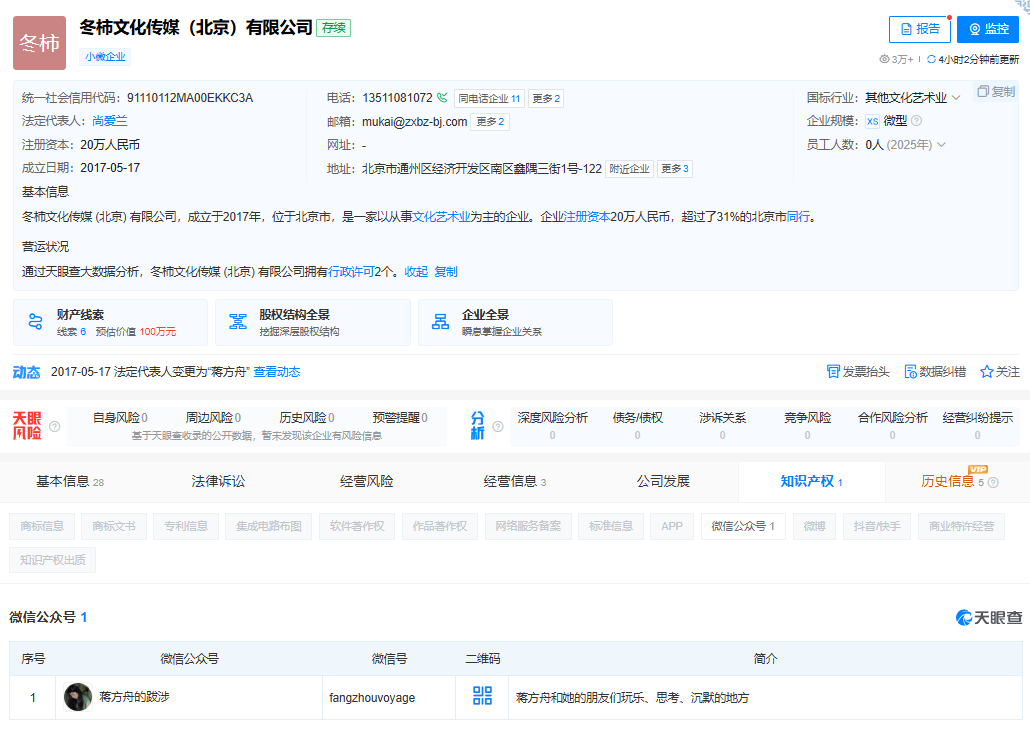Click 发票抬头 invoice icon
Viewport: 1030px width, 735px height.
(x=833, y=372)
